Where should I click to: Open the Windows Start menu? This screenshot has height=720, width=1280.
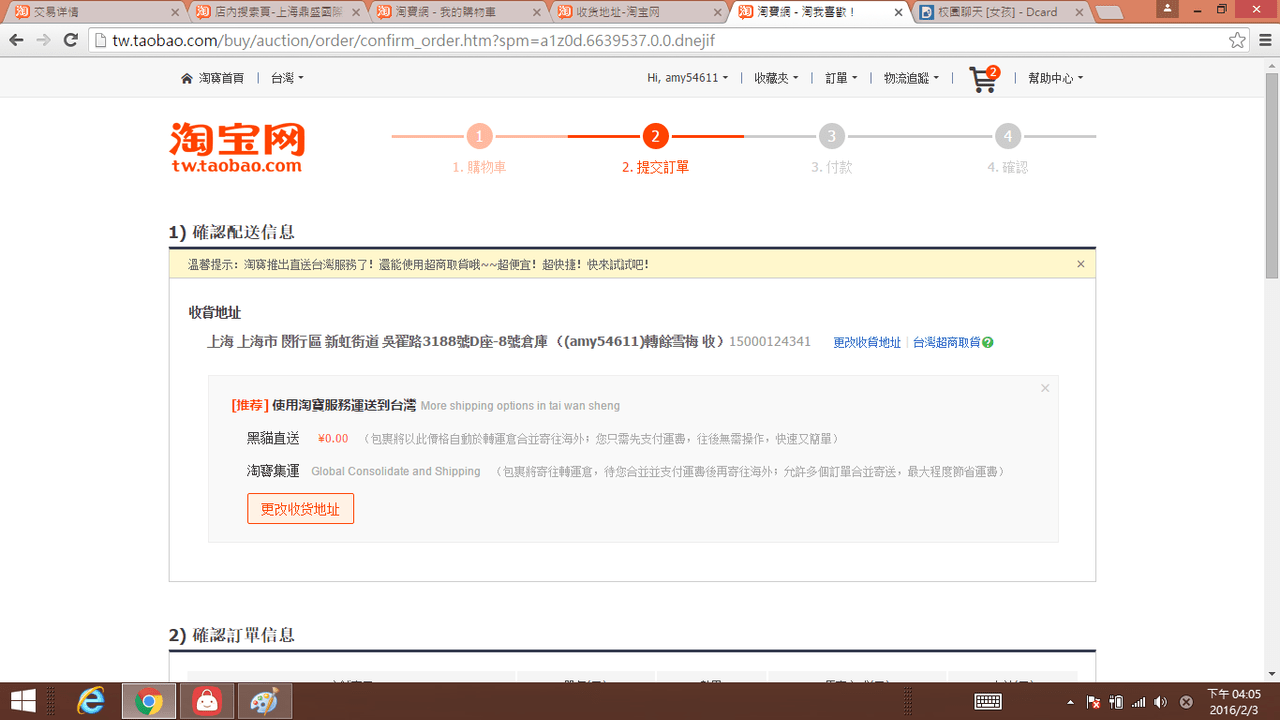[x=23, y=701]
